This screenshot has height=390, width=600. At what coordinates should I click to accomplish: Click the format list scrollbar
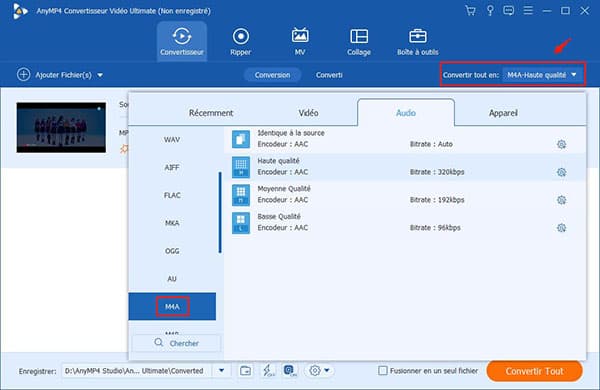220,213
